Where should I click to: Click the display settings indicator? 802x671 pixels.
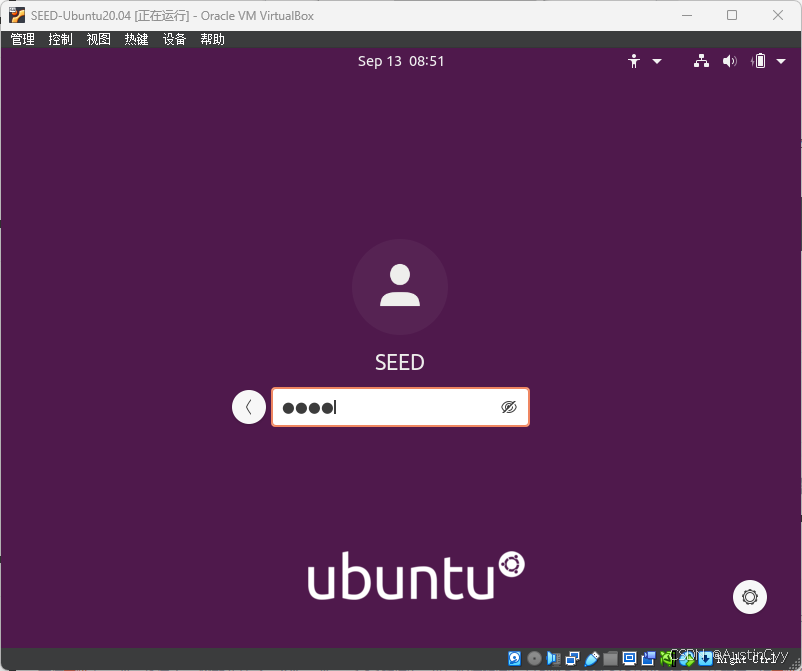pos(629,658)
